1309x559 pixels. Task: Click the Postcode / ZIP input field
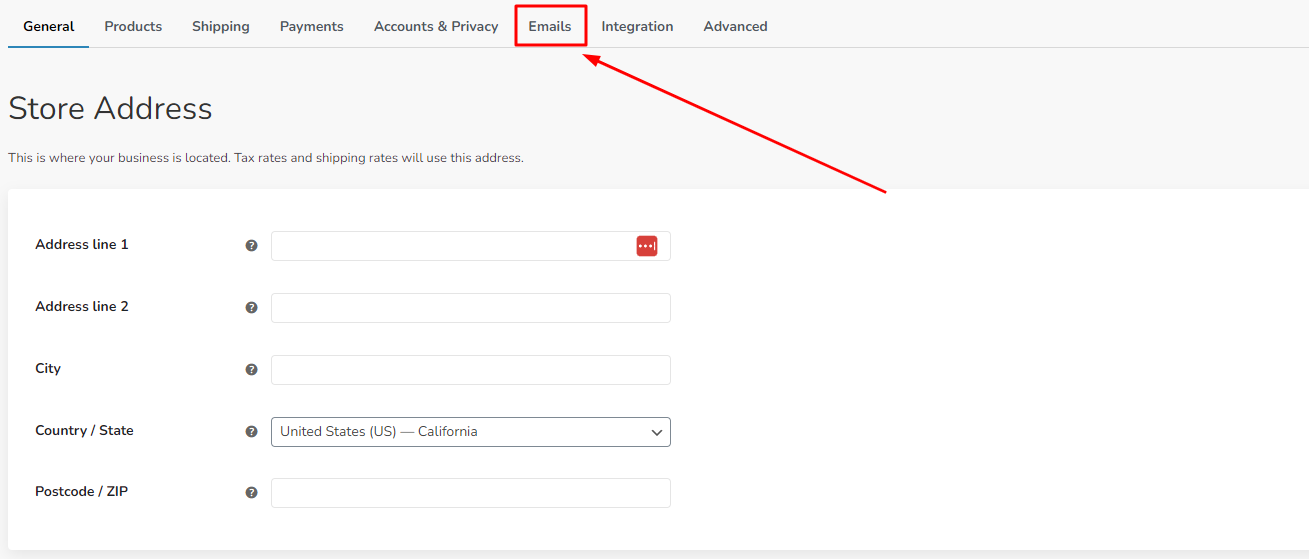(x=470, y=493)
